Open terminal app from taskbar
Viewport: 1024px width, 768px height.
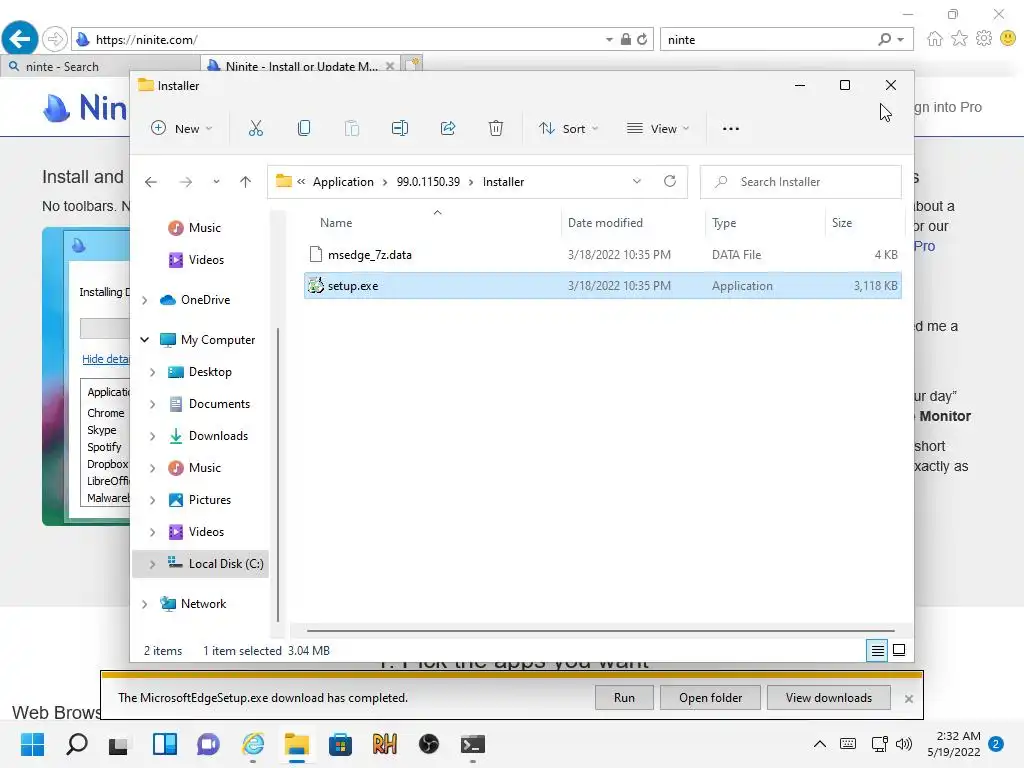point(472,744)
